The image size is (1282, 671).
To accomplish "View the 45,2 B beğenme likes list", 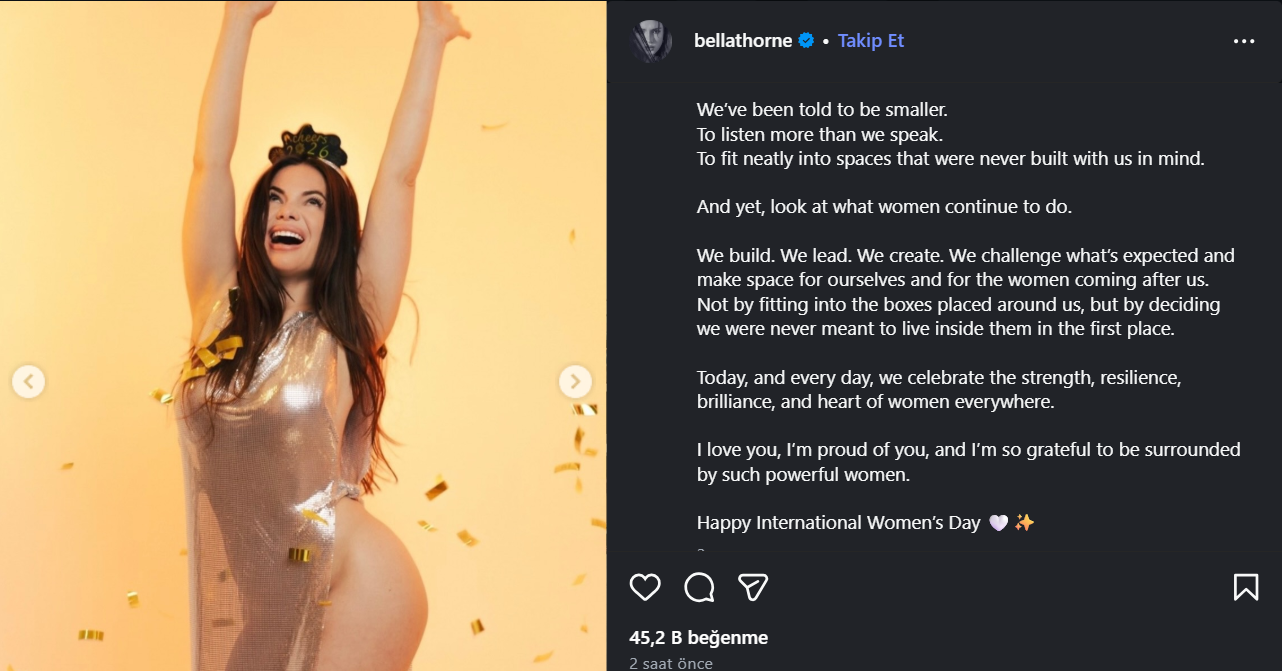I will click(x=698, y=637).
